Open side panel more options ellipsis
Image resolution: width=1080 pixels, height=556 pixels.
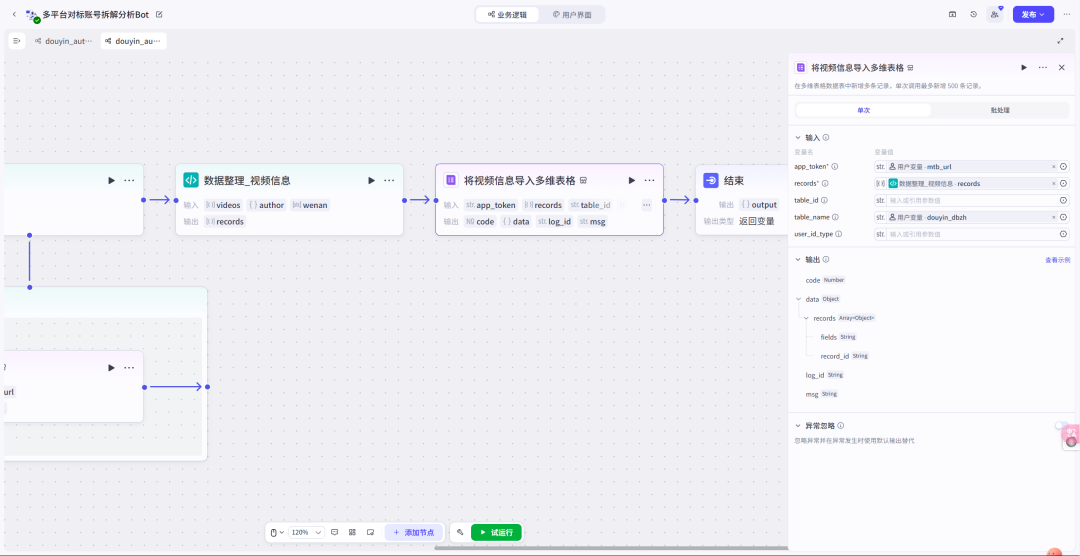point(1043,68)
